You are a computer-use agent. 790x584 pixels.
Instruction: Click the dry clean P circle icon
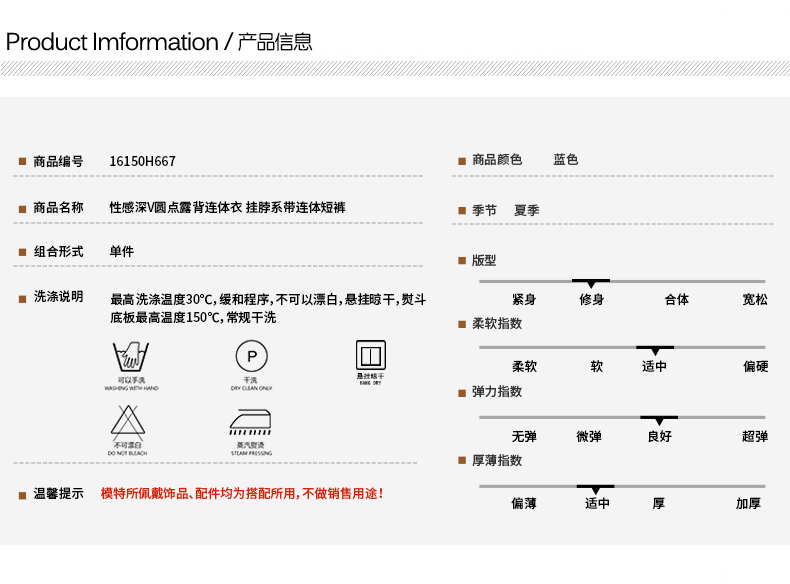pos(252,356)
